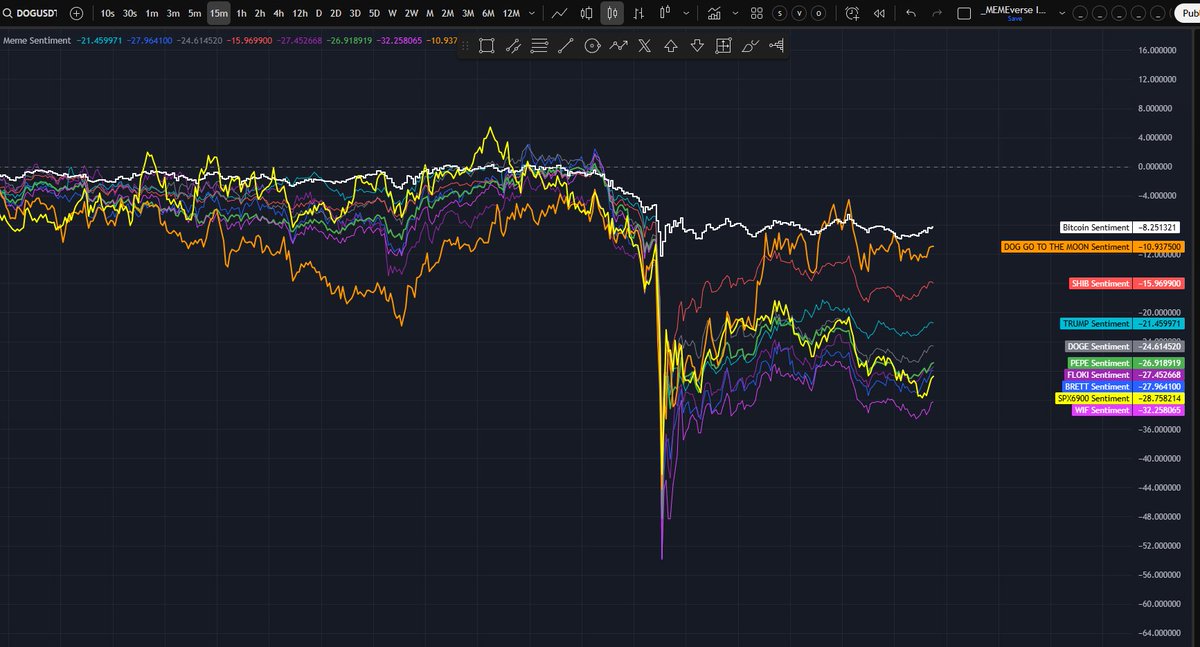Select the 10s timeframe
This screenshot has width=1200, height=647.
point(107,14)
